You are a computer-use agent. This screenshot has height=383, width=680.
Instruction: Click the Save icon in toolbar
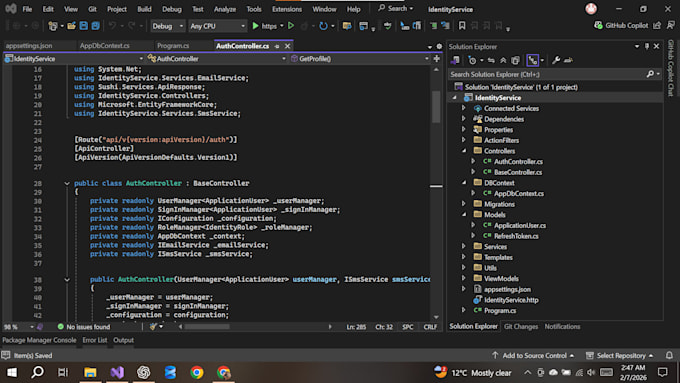point(84,26)
